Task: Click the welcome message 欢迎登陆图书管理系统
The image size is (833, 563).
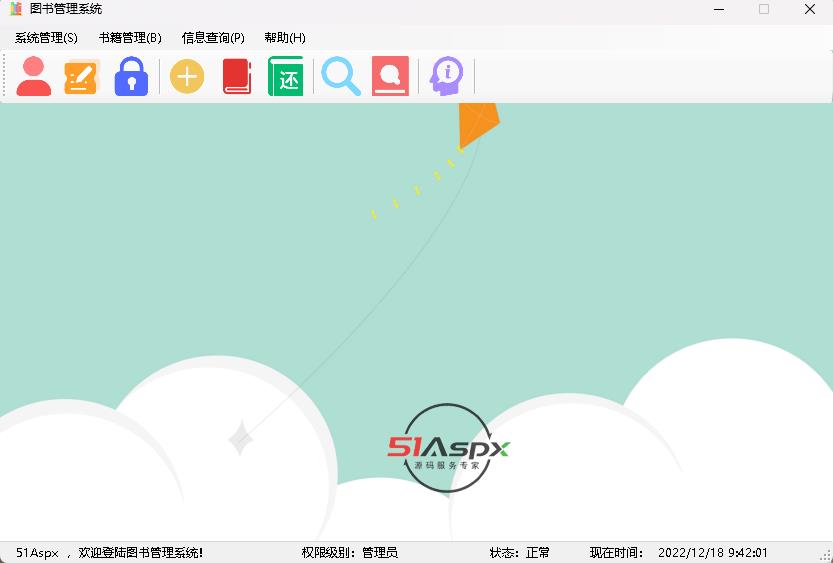Action: coord(140,553)
